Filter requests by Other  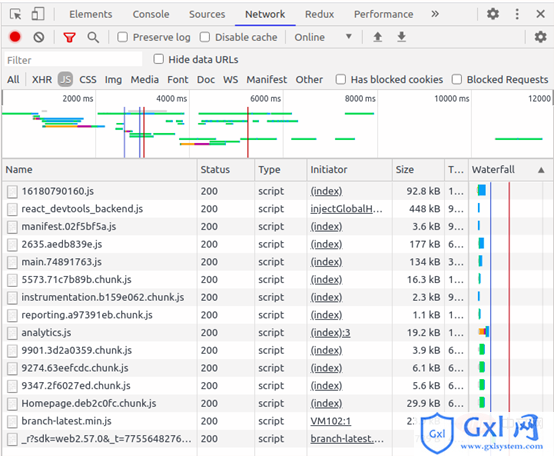[x=309, y=79]
